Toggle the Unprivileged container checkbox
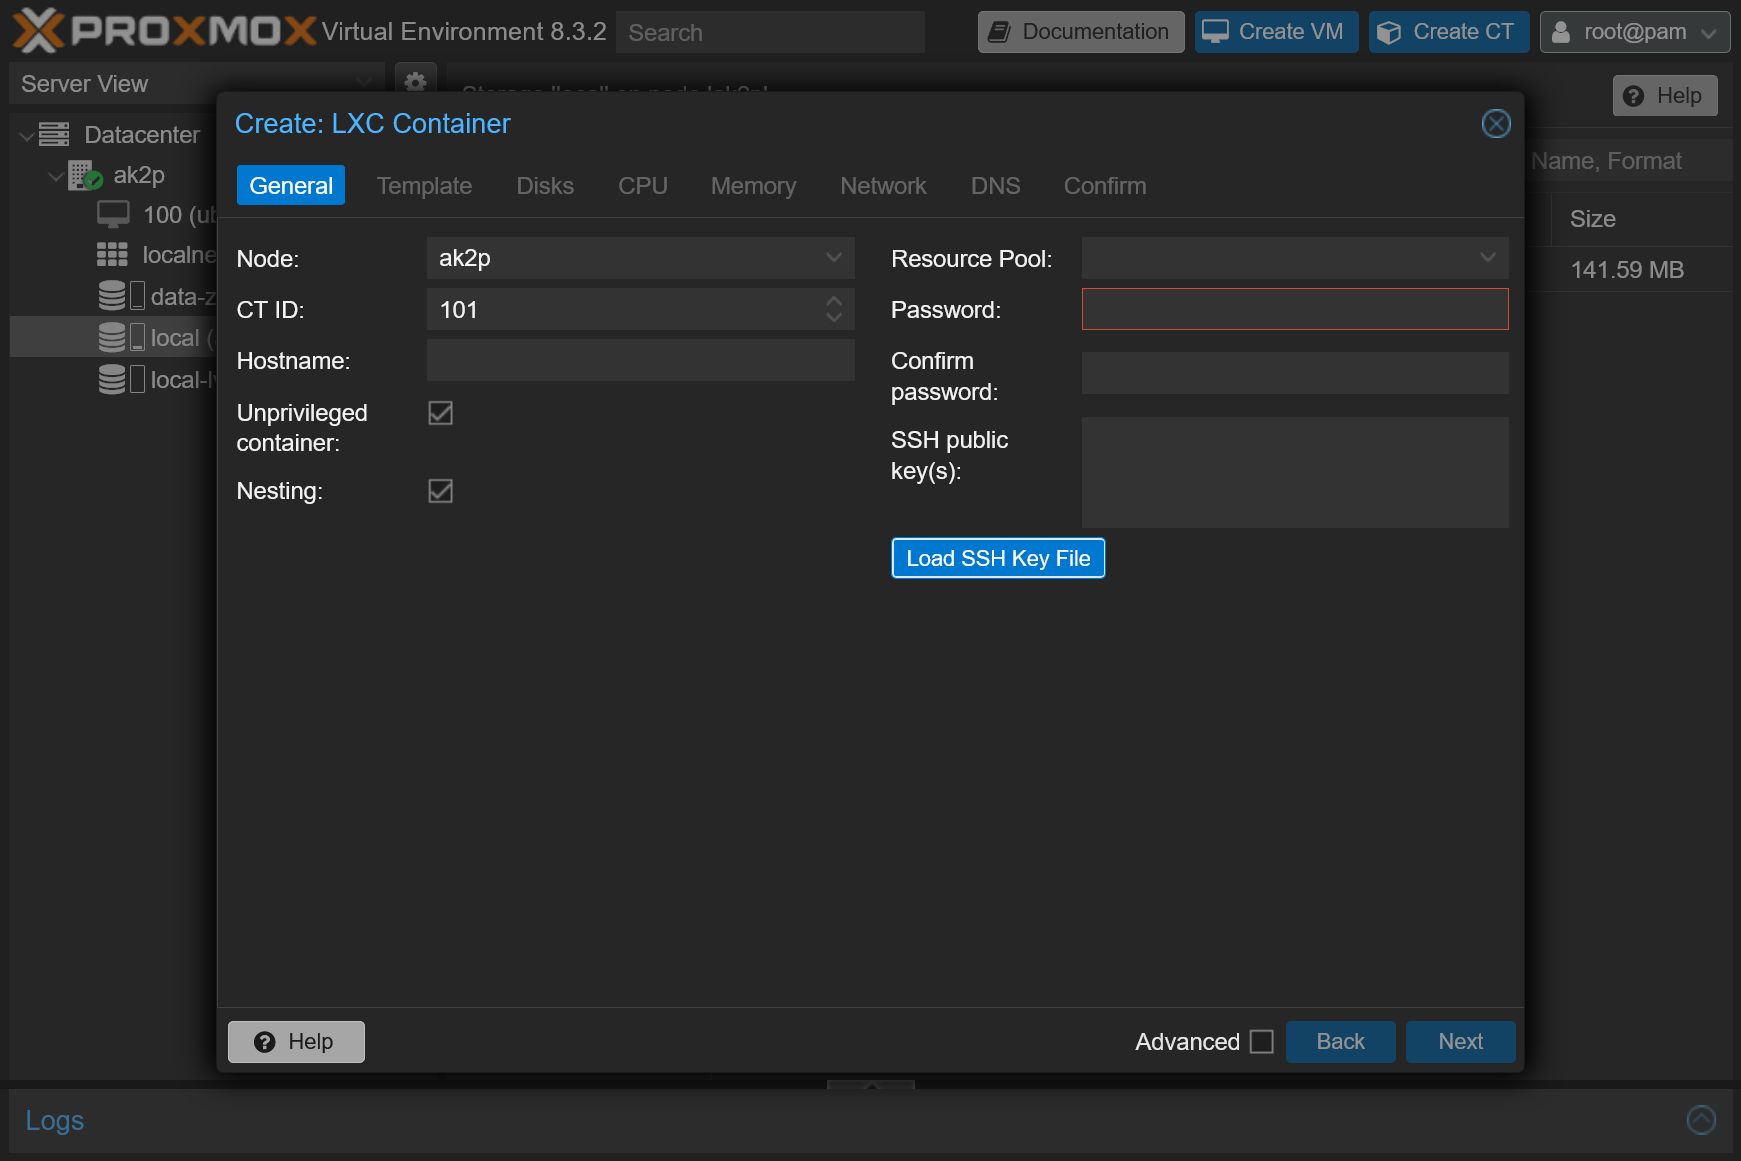 pos(440,413)
